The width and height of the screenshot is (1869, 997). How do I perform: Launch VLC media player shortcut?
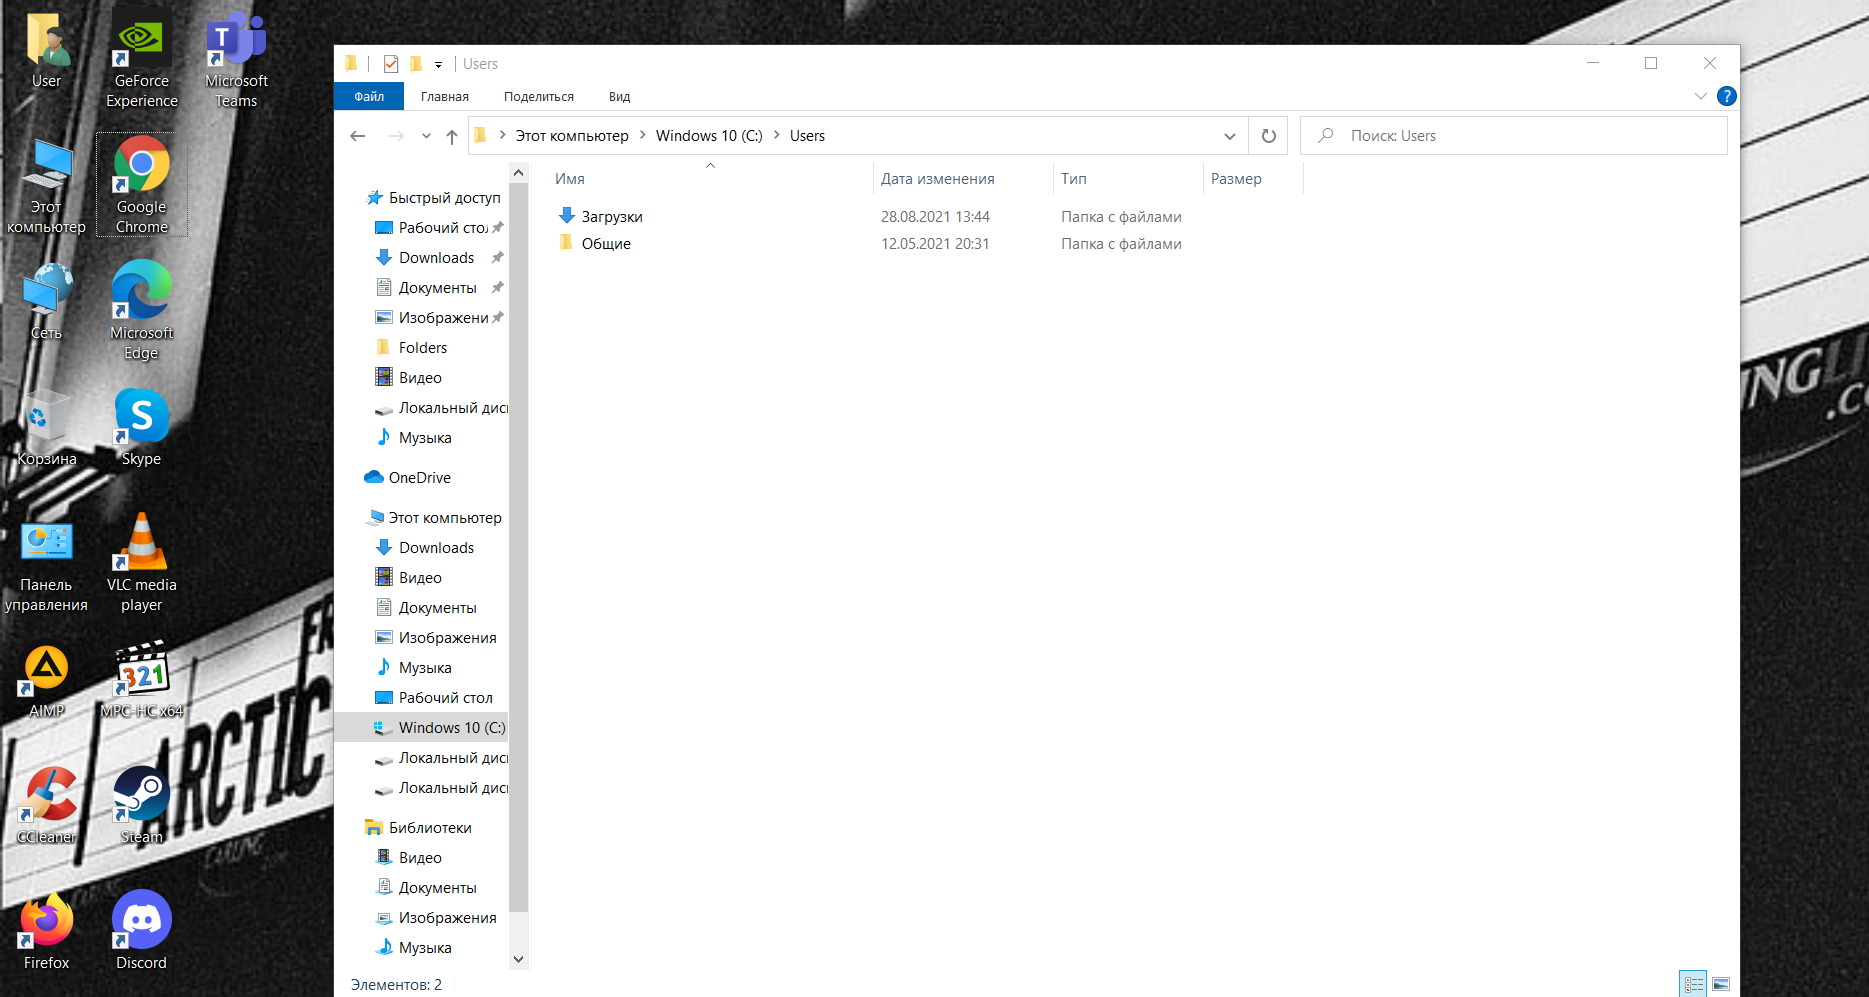tap(142, 563)
